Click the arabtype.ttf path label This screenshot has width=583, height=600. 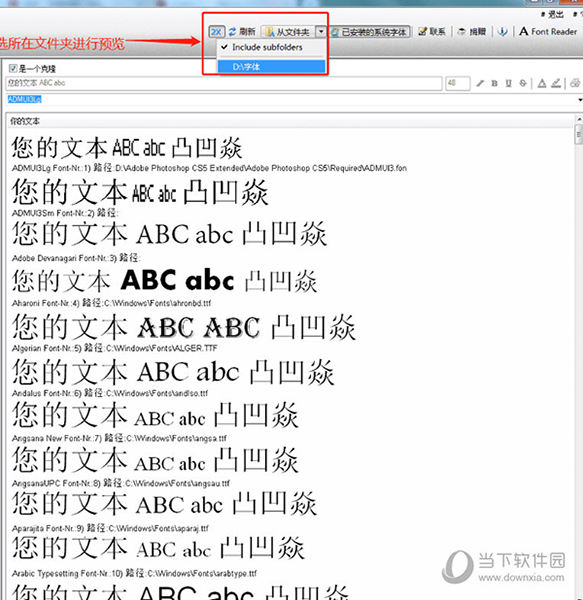134,574
